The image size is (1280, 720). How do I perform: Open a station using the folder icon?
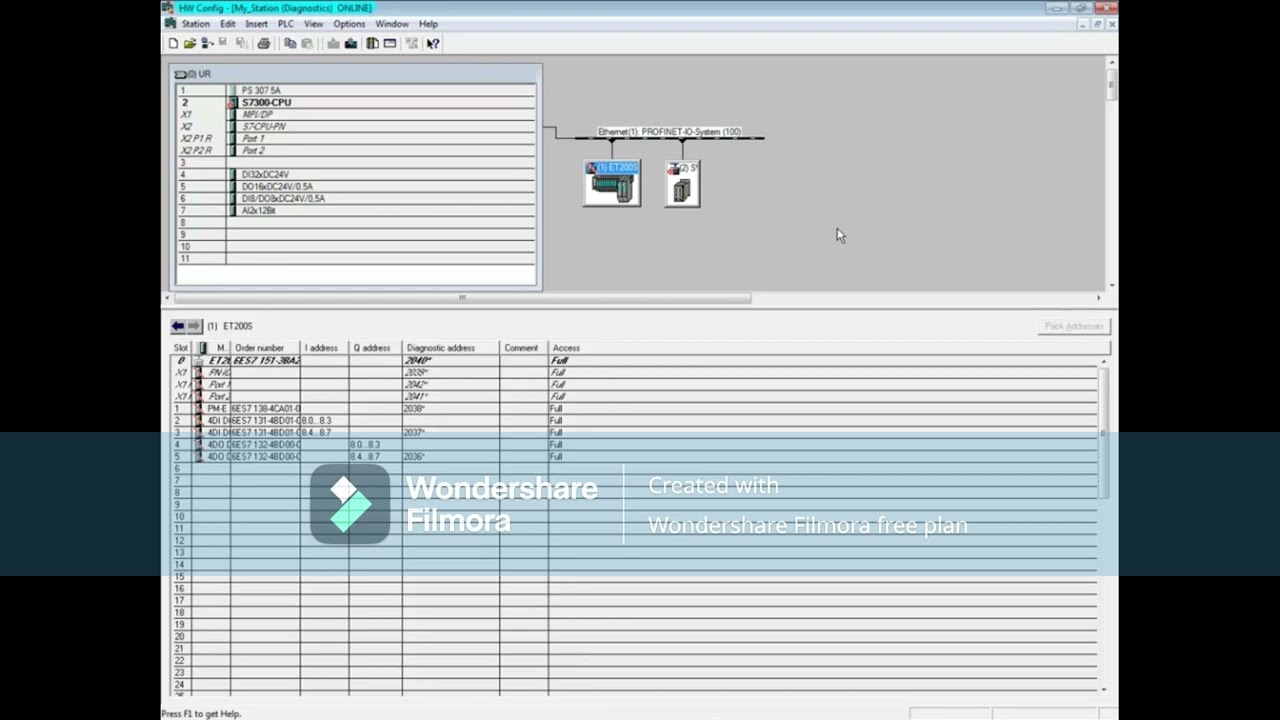pos(189,43)
